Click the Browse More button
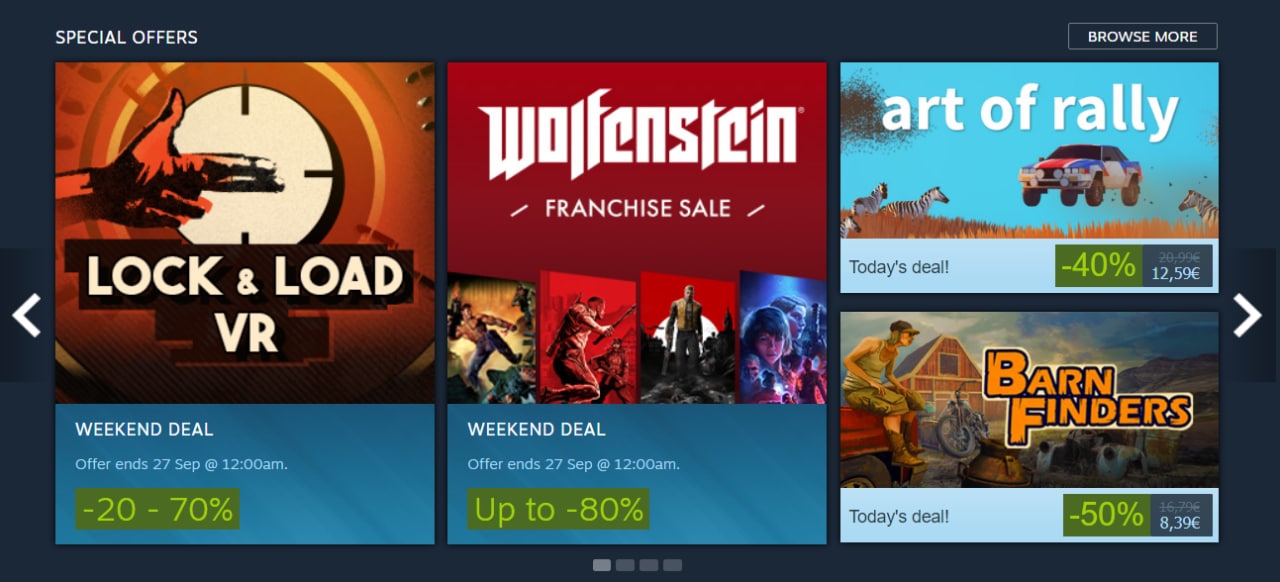 pos(1143,36)
